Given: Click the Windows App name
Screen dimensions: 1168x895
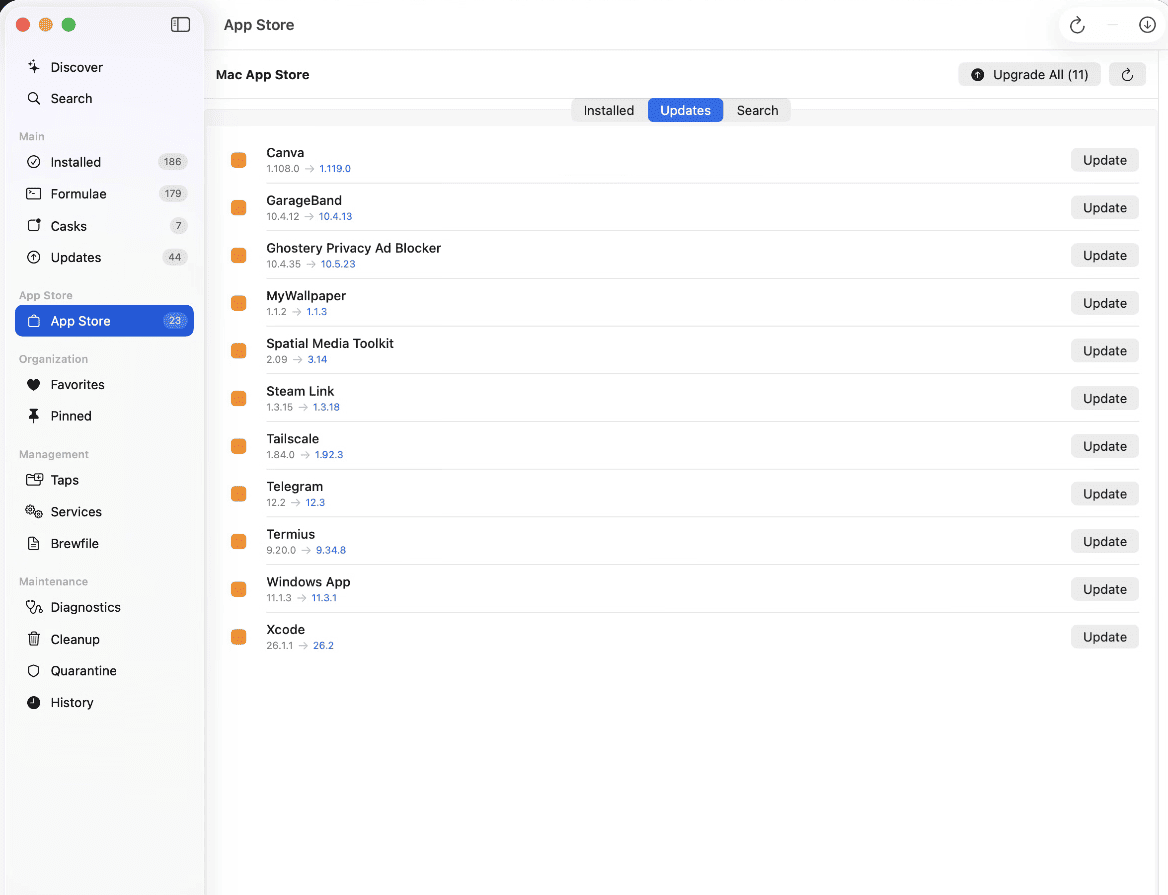Looking at the screenshot, I should pos(308,582).
